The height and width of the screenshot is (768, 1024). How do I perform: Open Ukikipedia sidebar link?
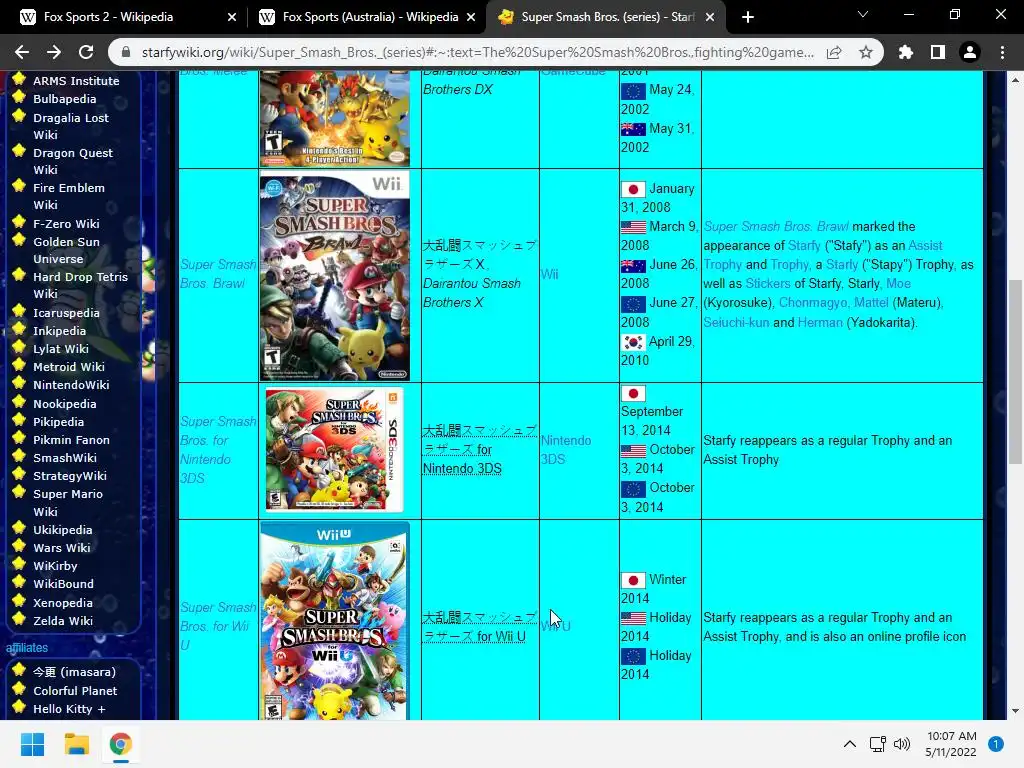click(63, 530)
